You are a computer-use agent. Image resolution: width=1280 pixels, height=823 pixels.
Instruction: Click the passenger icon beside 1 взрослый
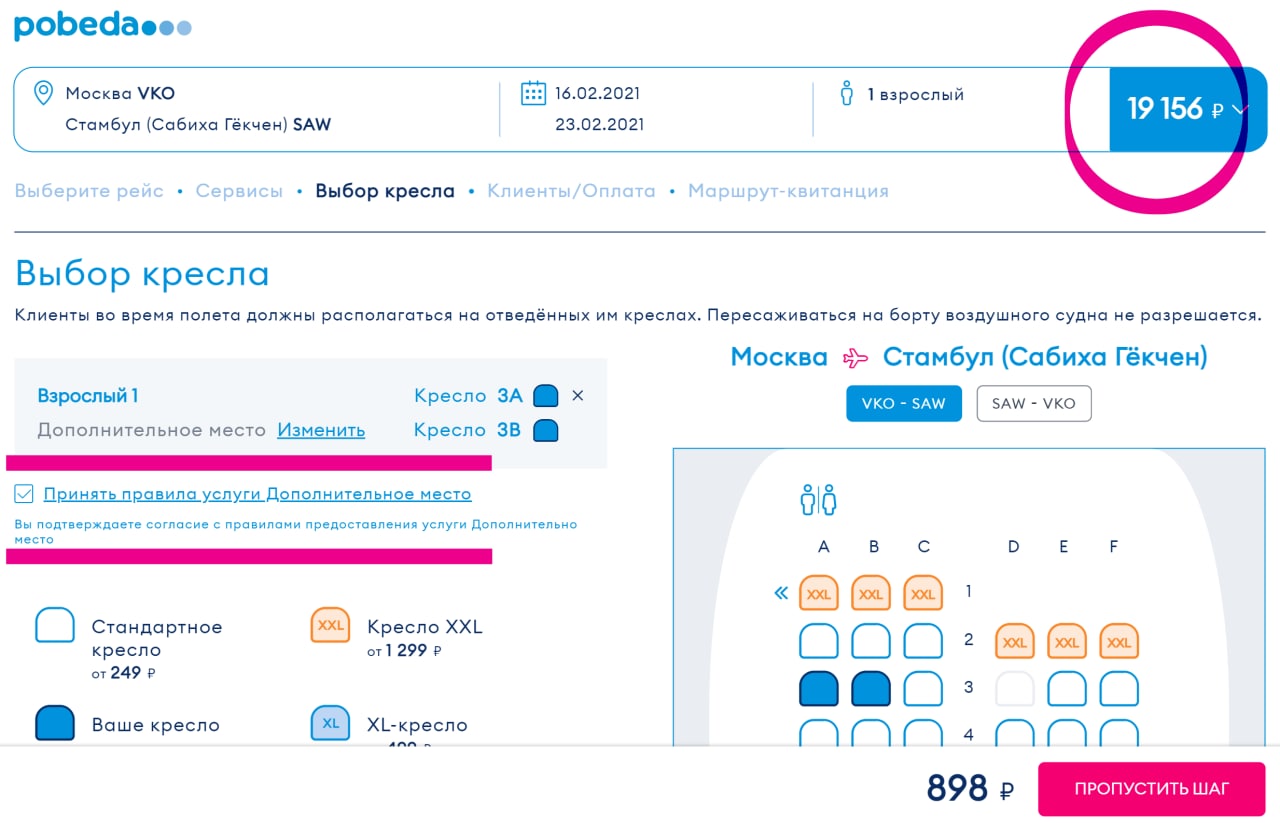pyautogui.click(x=847, y=94)
